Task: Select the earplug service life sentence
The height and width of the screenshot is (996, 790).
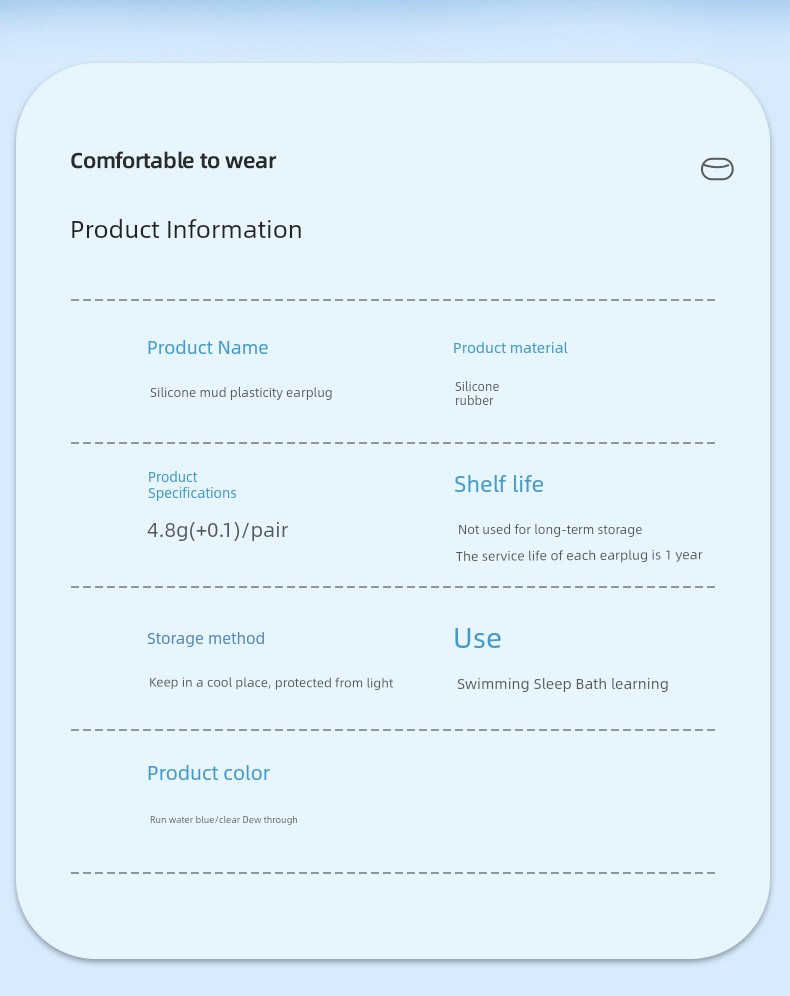Action: [579, 556]
